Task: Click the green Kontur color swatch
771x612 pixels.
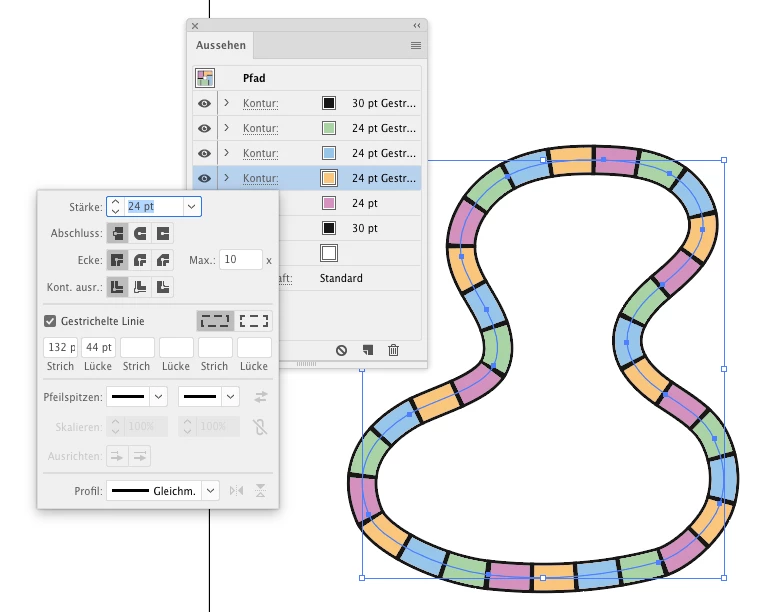Action: (329, 128)
